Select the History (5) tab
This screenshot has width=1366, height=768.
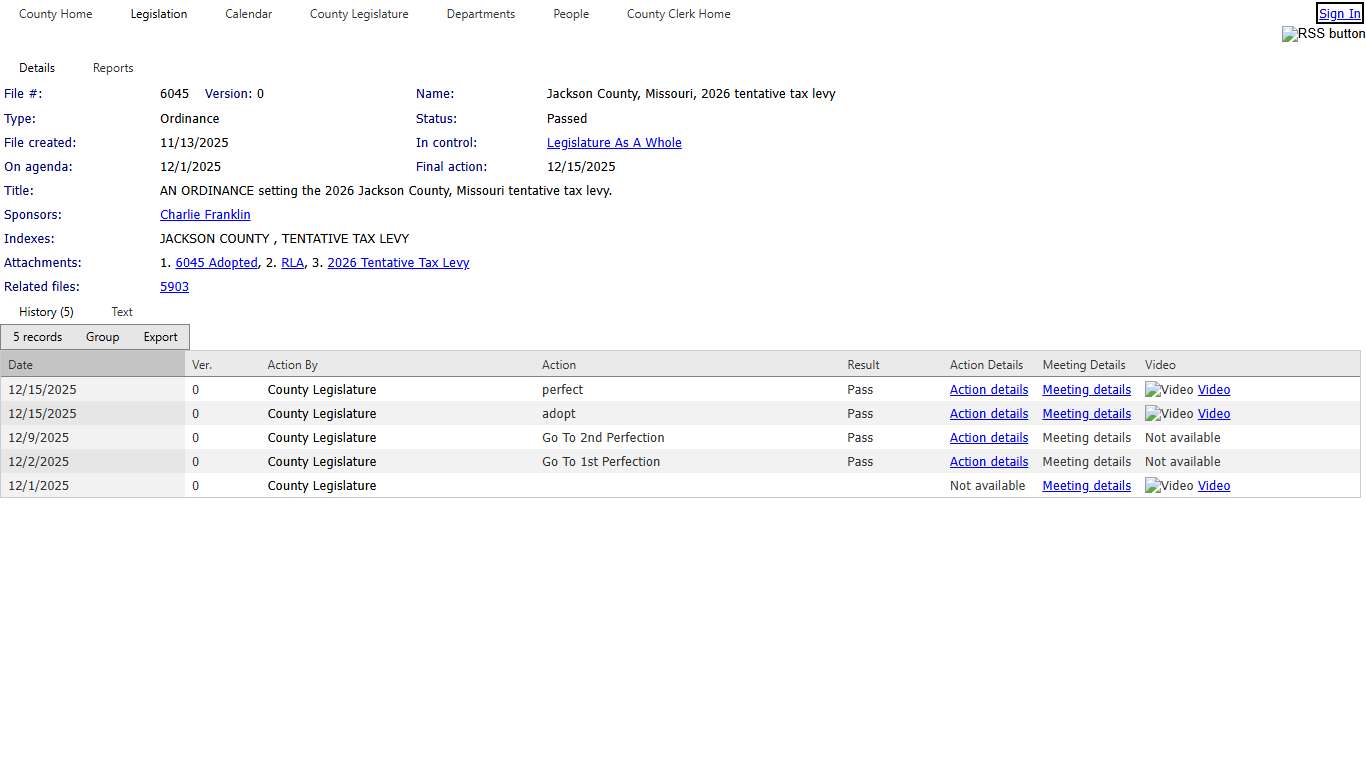46,312
